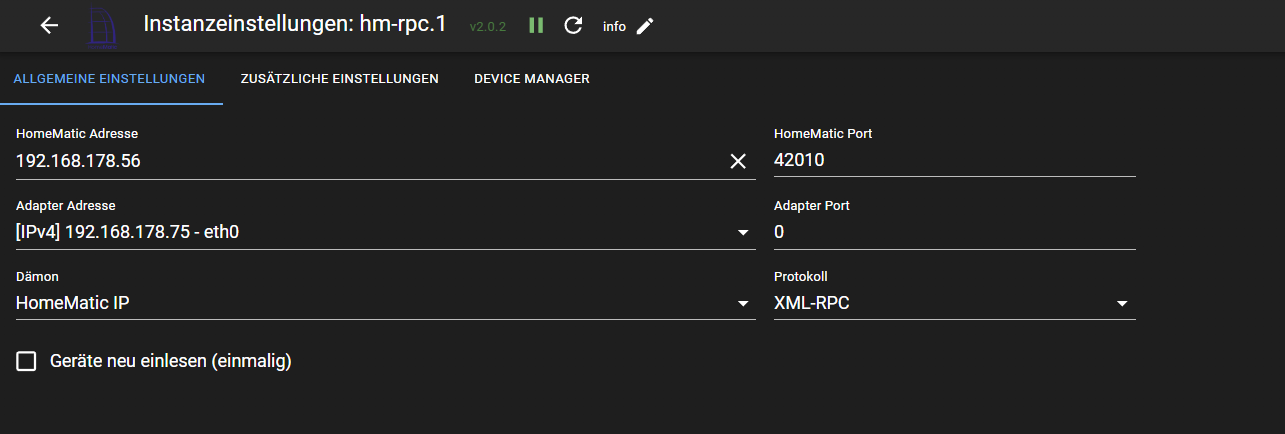This screenshot has width=1285, height=434.
Task: Open the Device Manager tab
Action: pyautogui.click(x=531, y=79)
